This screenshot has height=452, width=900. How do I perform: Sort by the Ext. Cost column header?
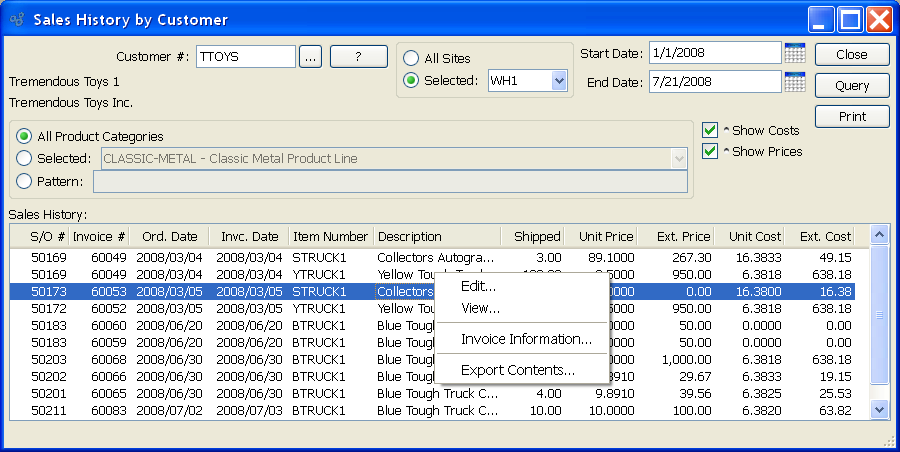pyautogui.click(x=820, y=237)
